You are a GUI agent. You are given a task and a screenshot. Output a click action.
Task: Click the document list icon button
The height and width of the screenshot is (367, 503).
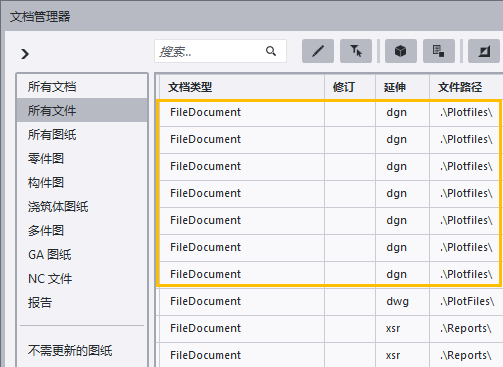[x=439, y=51]
